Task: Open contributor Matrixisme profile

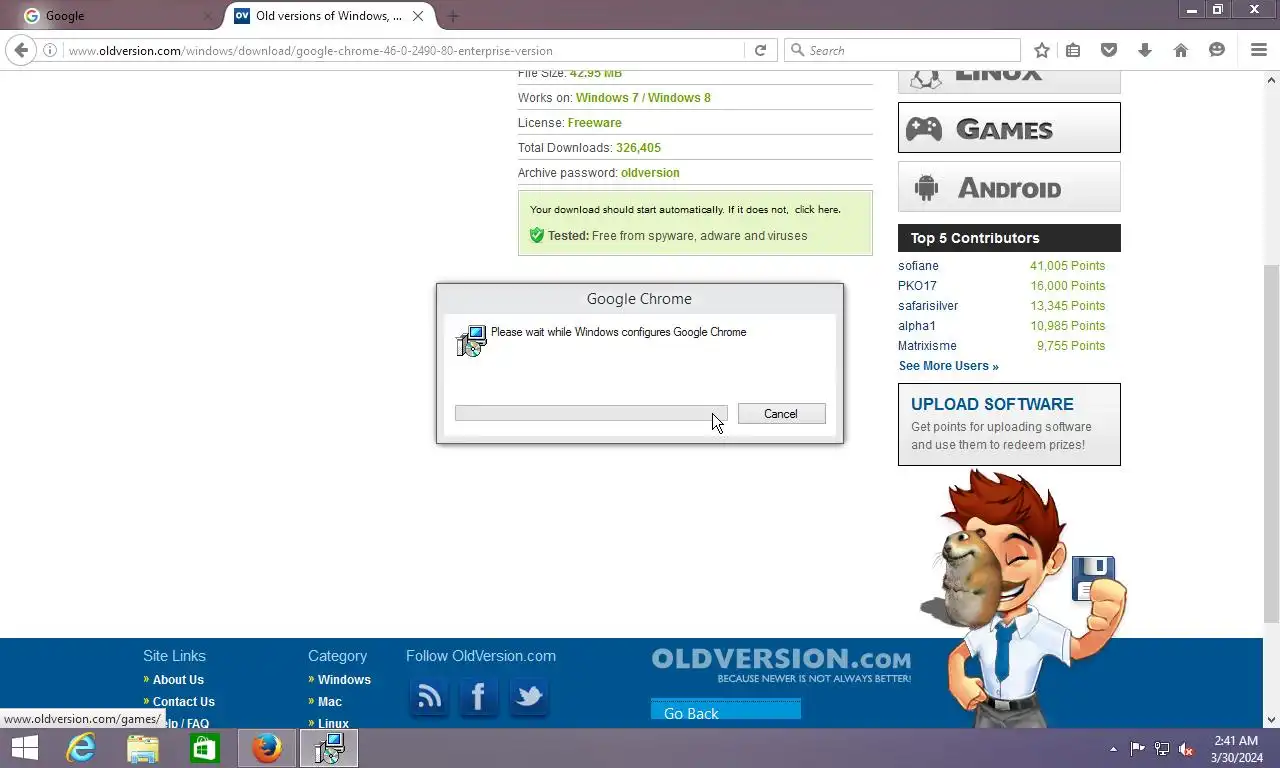Action: [x=927, y=346]
